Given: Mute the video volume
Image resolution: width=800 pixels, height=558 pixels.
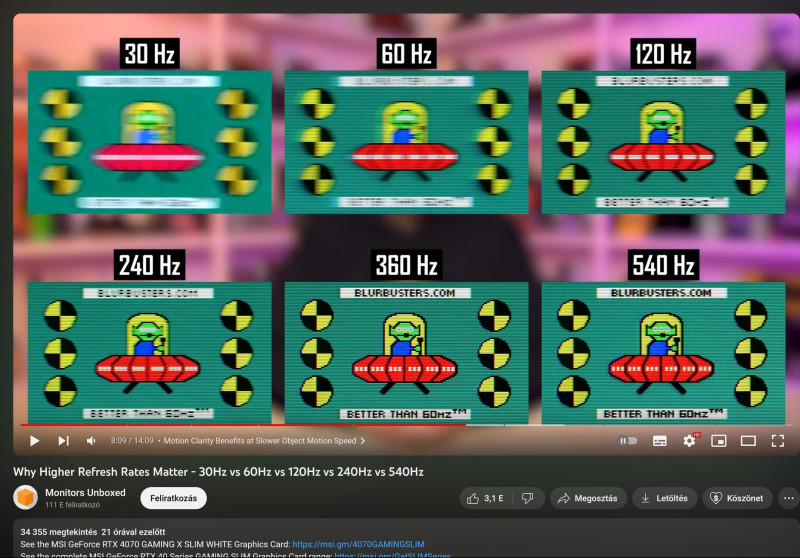Looking at the screenshot, I should click(x=91, y=441).
